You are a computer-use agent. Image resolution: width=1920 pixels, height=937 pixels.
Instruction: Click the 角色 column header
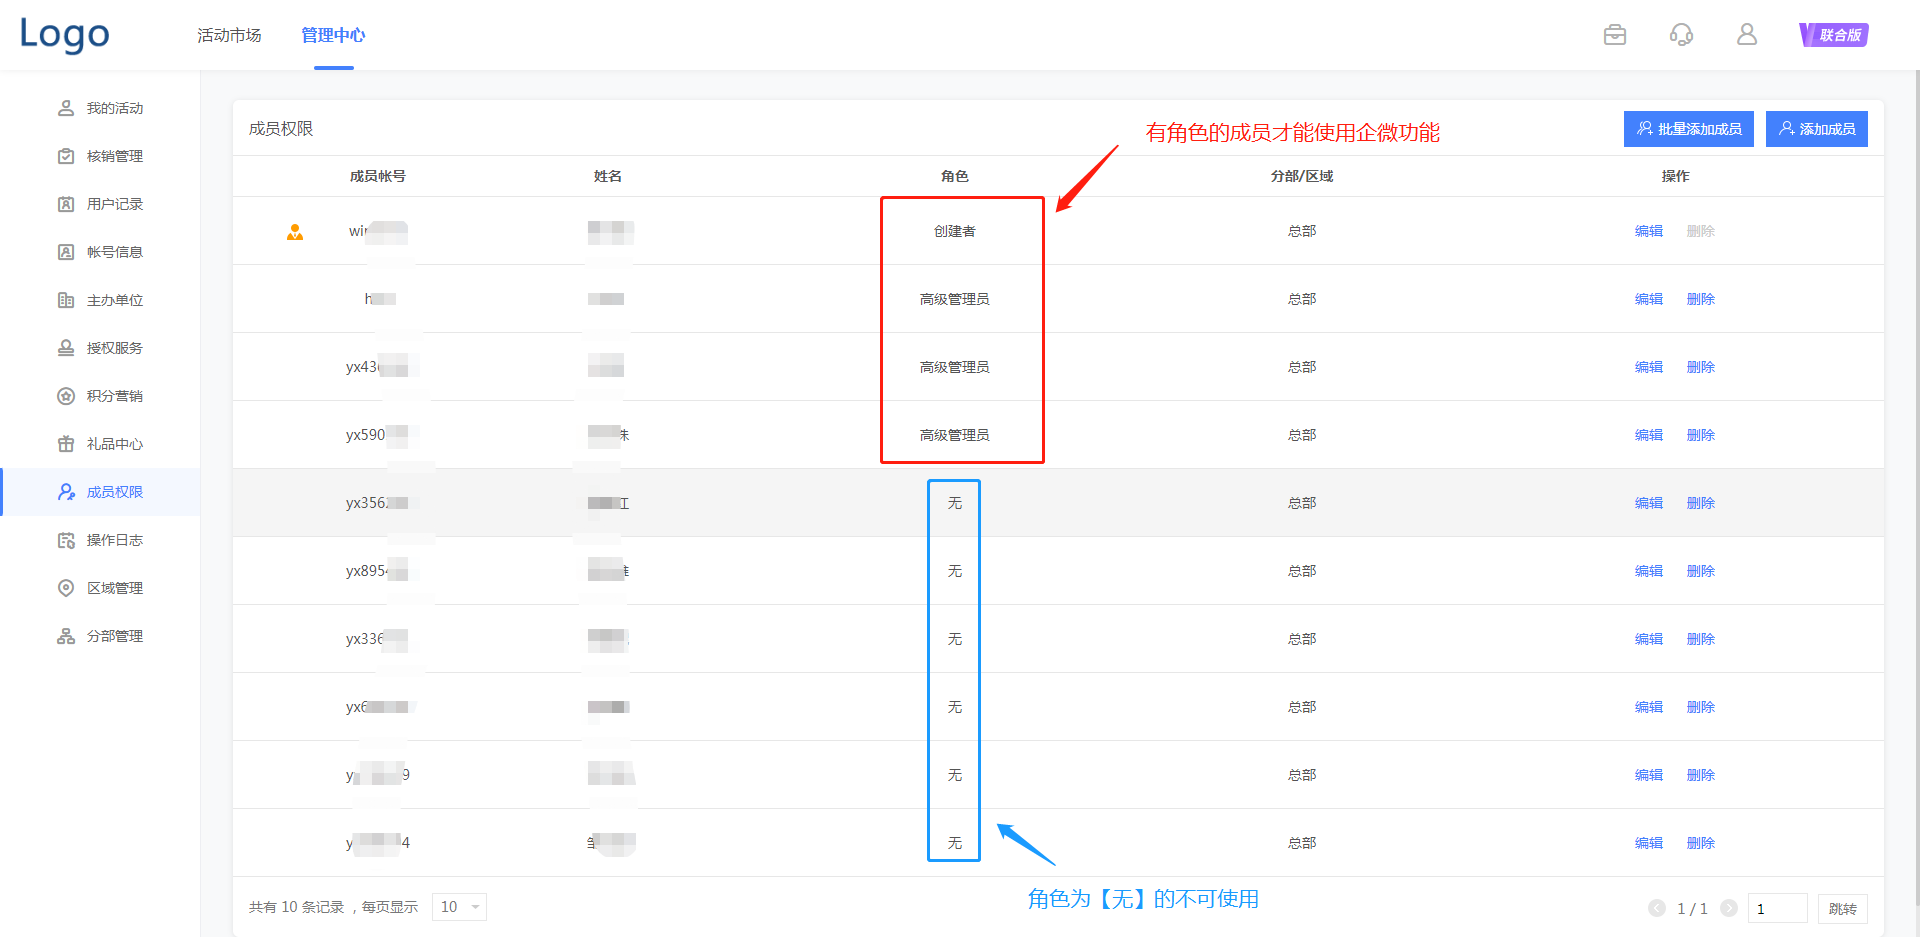955,176
